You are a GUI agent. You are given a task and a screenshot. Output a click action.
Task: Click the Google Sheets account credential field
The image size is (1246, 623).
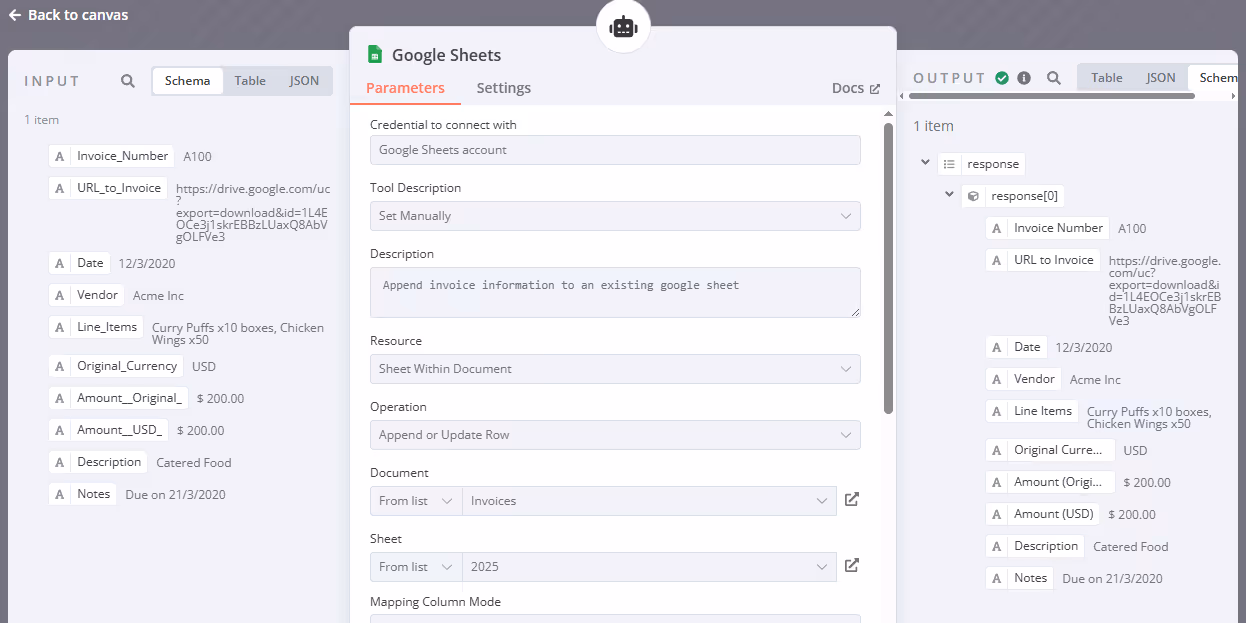point(615,150)
